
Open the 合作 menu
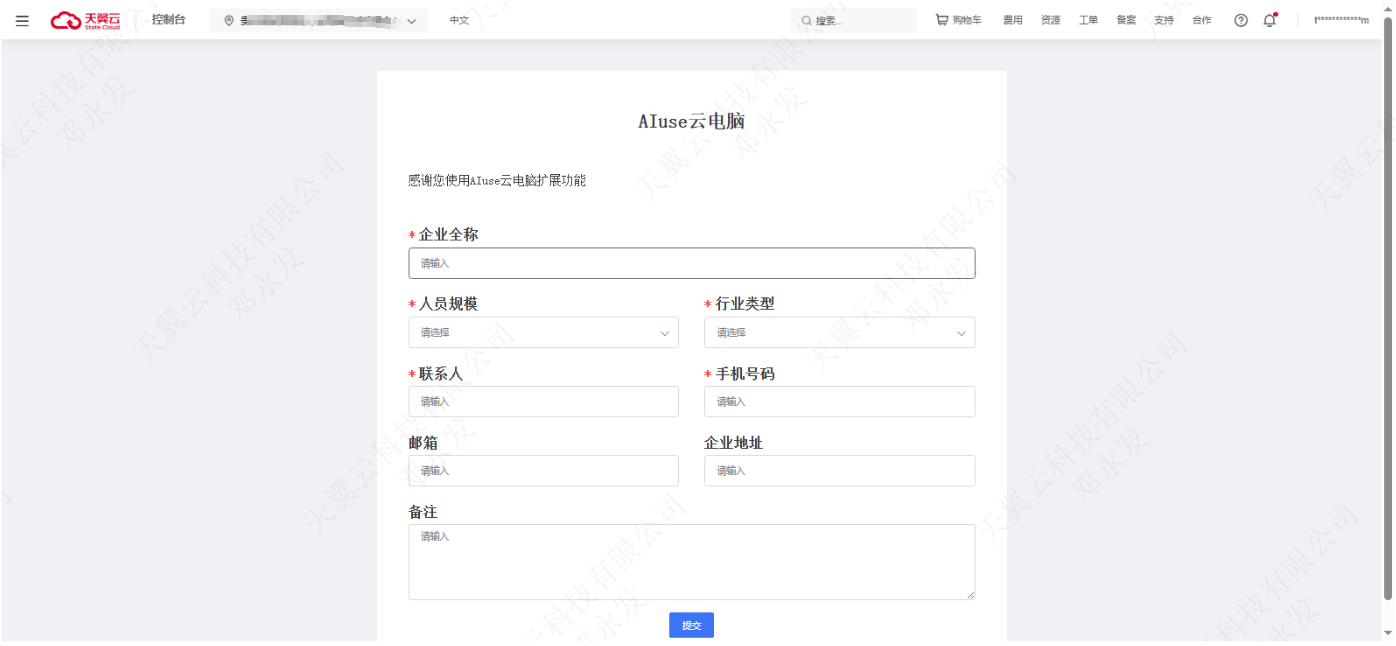(x=1201, y=20)
